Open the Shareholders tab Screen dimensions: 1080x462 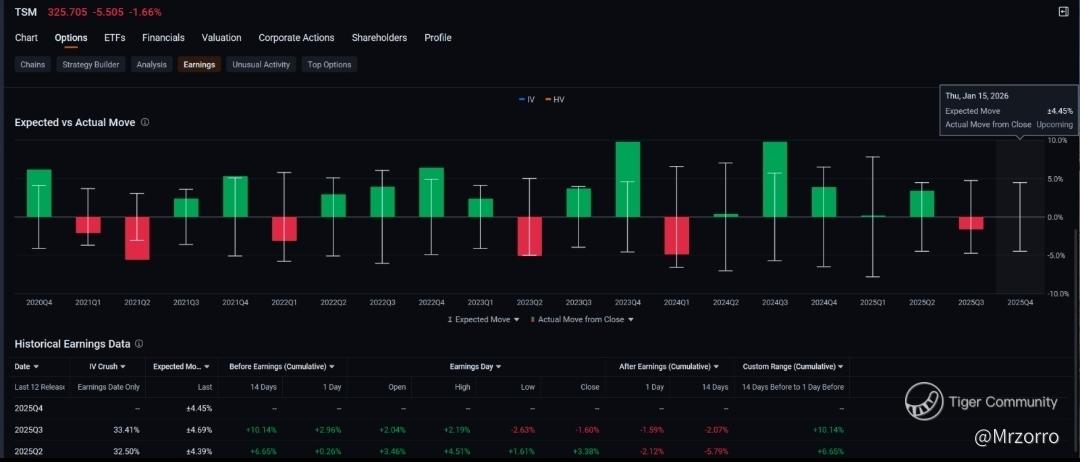(x=379, y=38)
